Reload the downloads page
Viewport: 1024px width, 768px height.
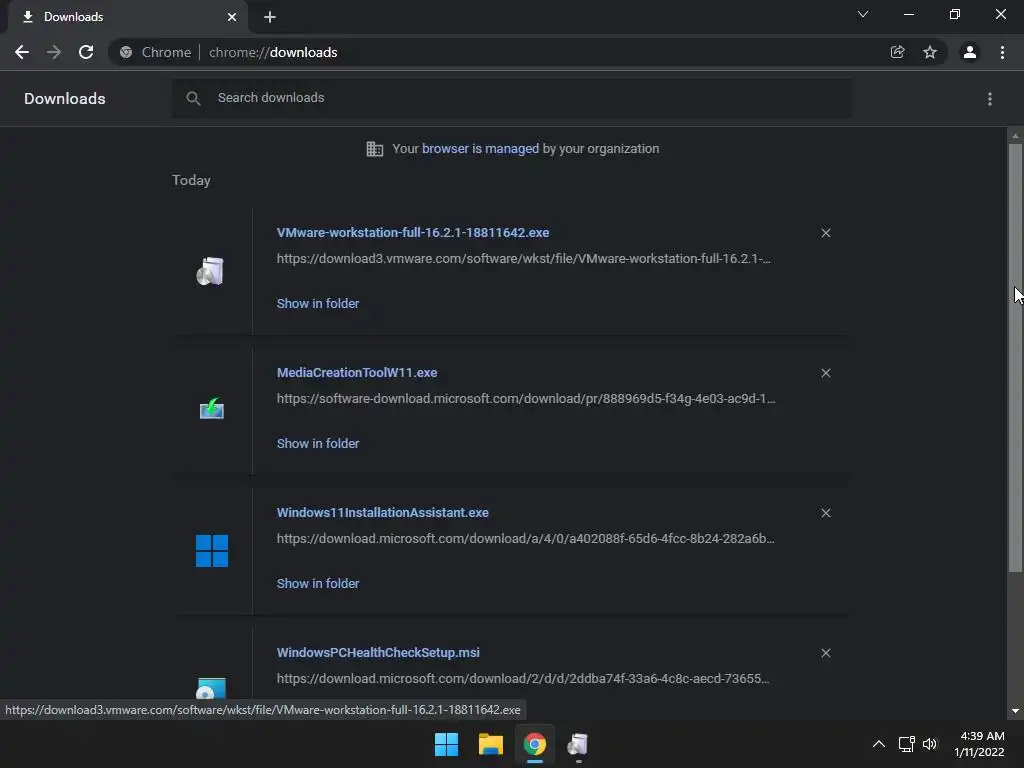86,52
